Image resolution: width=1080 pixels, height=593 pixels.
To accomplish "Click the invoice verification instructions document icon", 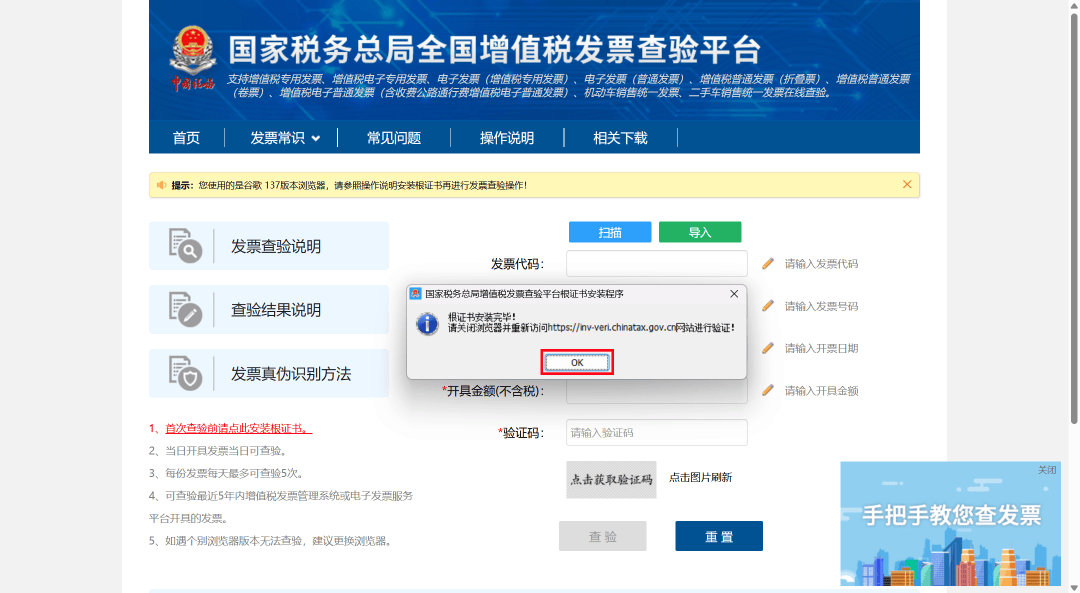I will click(185, 246).
